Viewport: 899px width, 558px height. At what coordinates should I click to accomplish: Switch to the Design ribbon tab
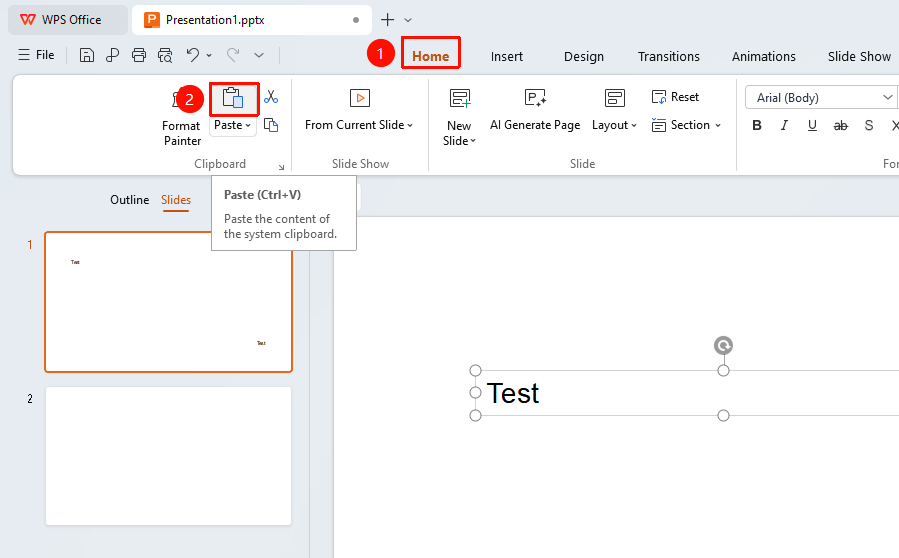[584, 56]
